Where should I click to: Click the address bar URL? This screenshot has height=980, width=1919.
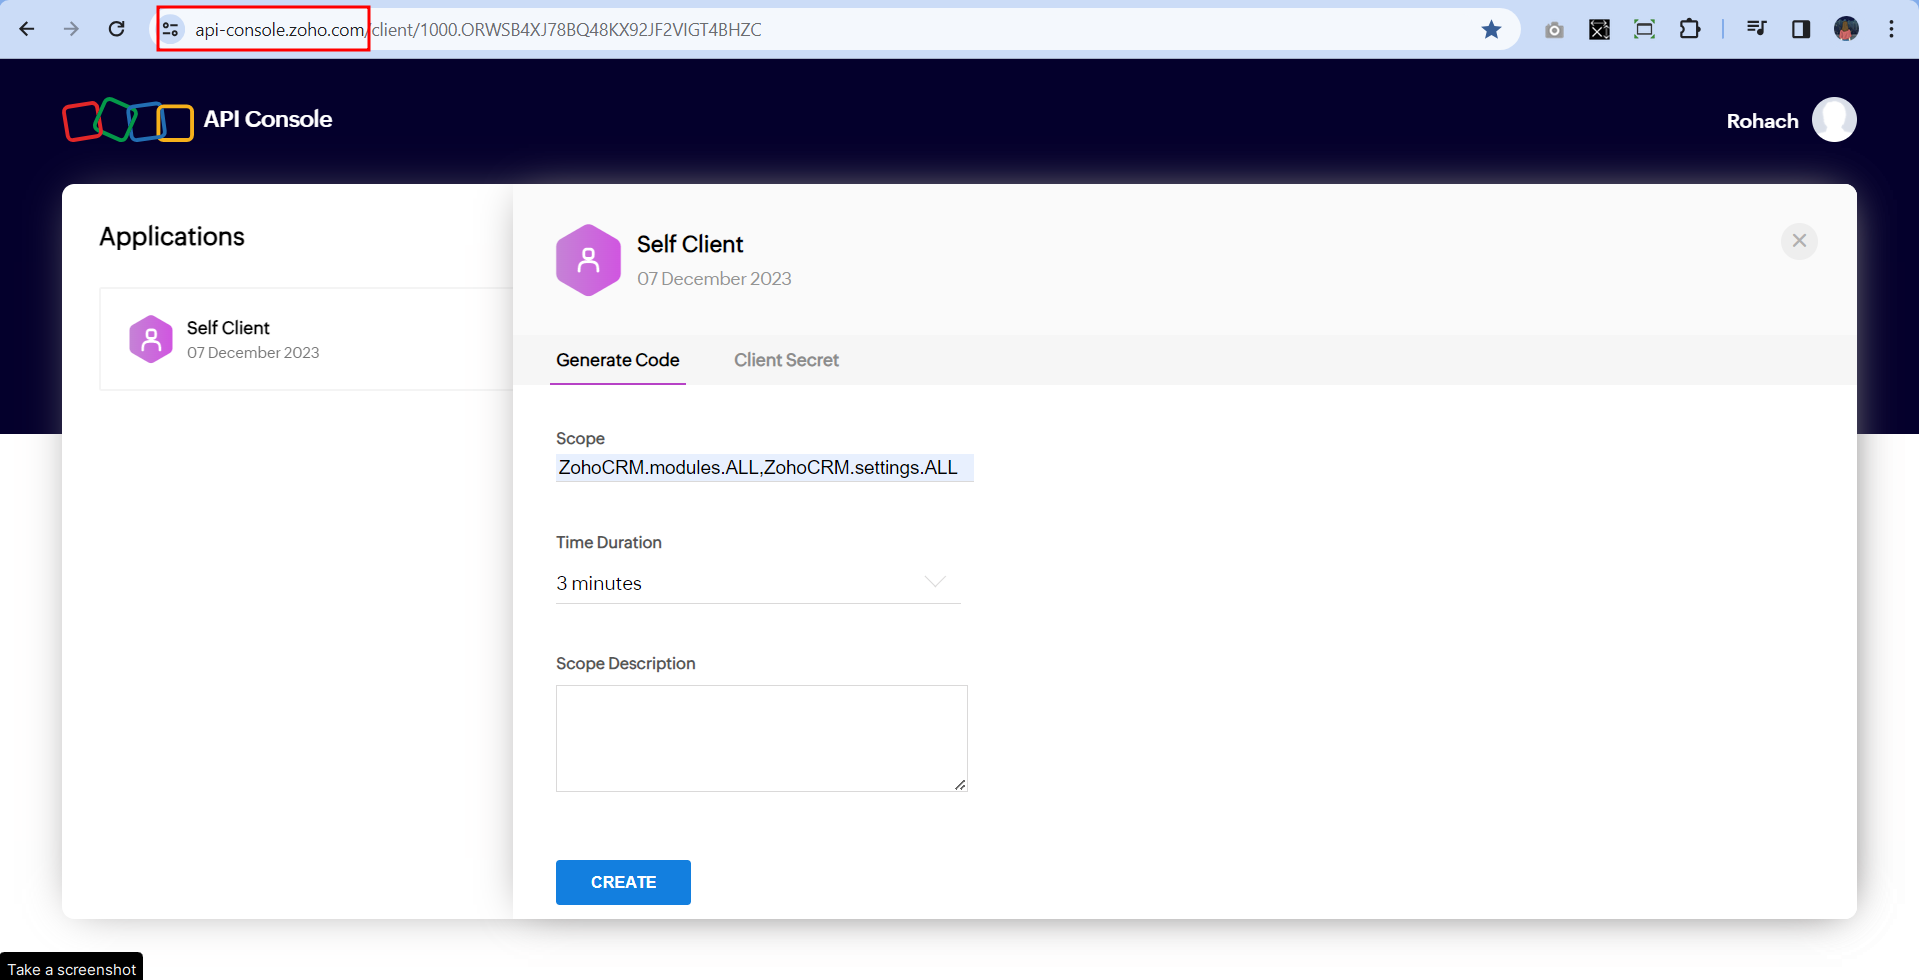coord(478,30)
